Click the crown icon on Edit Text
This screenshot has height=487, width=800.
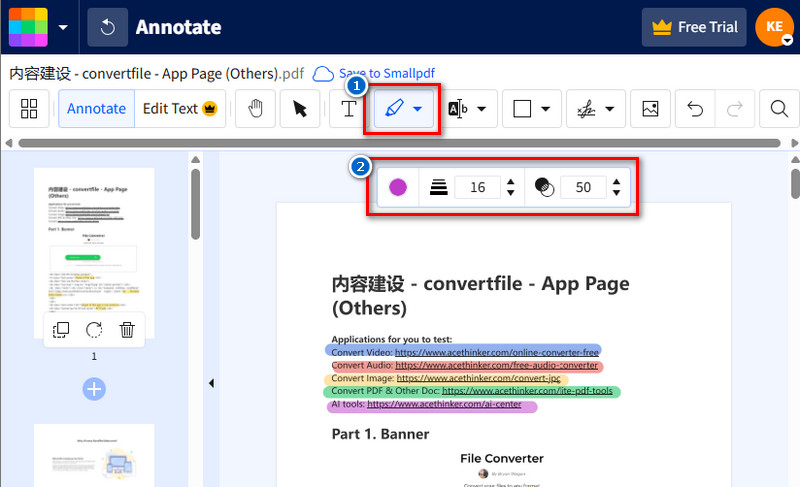point(210,108)
